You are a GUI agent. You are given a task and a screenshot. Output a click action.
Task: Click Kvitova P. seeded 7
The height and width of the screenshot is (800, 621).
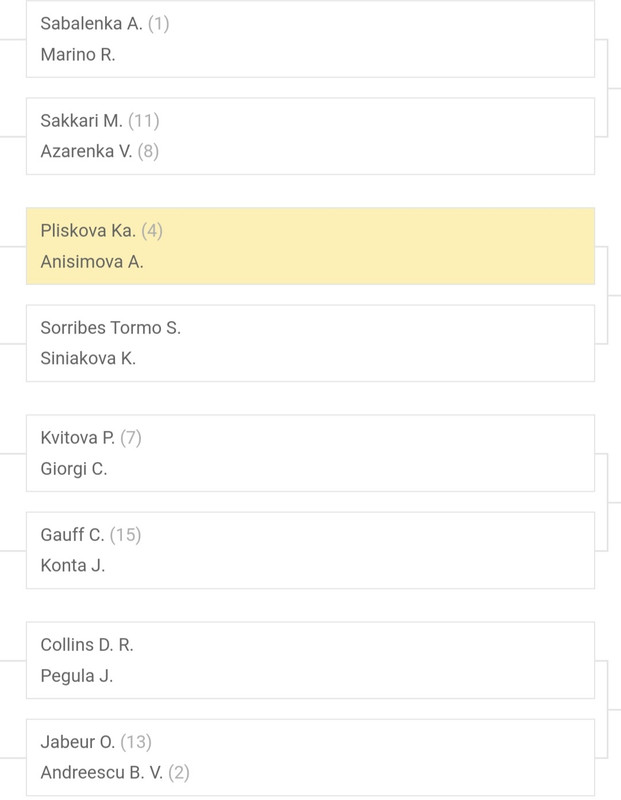point(91,438)
